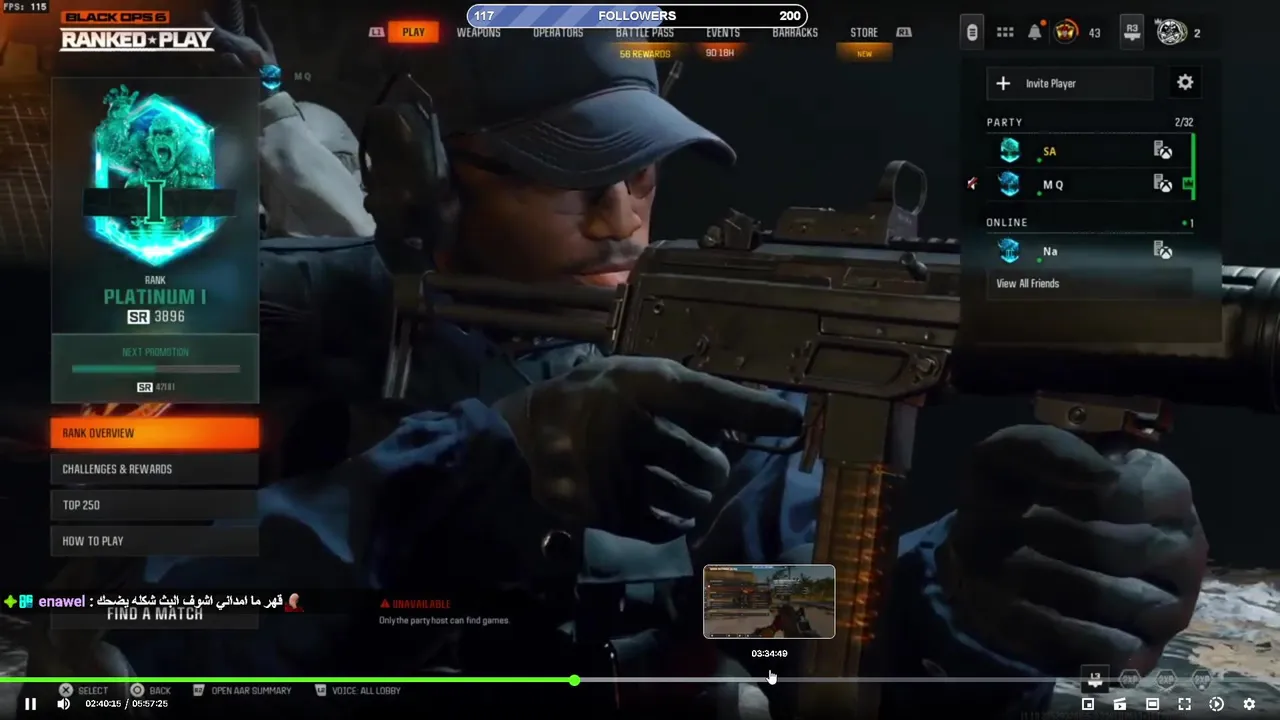Image resolution: width=1280 pixels, height=720 pixels.
Task: Click VOICE: ALL LOBBY prompt
Action: tap(358, 690)
